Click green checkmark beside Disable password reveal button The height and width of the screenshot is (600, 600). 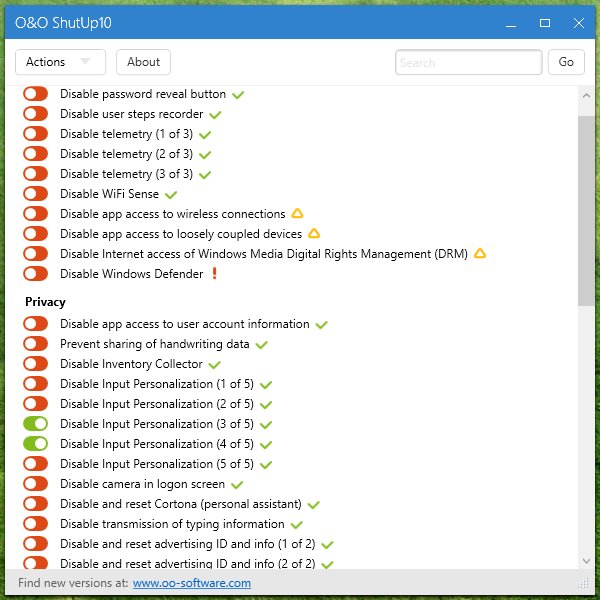tap(238, 95)
